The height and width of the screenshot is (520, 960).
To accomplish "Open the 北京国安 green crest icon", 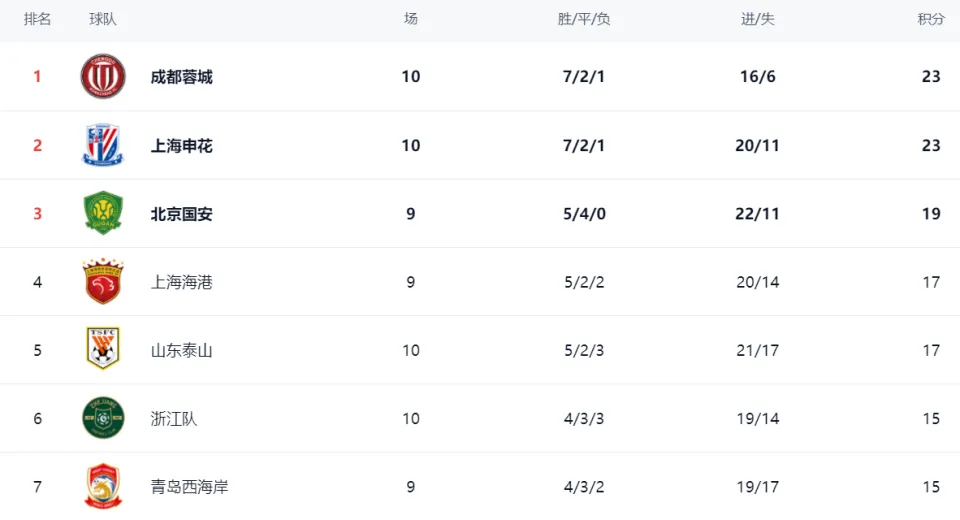I will pos(103,213).
